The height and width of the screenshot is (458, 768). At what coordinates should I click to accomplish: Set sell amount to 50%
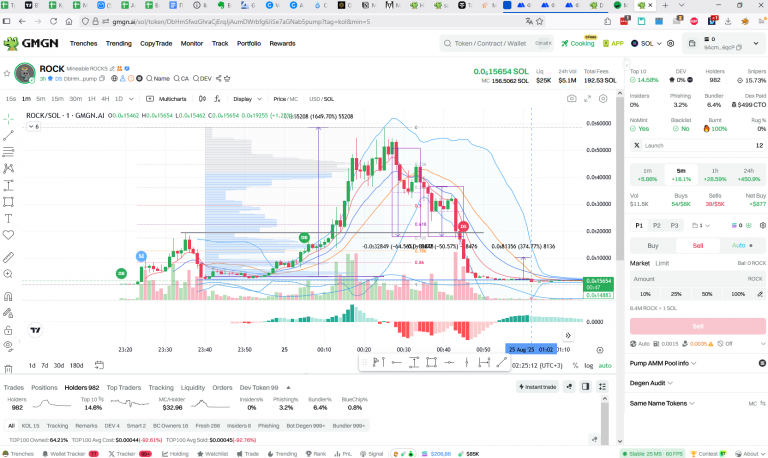(x=707, y=294)
